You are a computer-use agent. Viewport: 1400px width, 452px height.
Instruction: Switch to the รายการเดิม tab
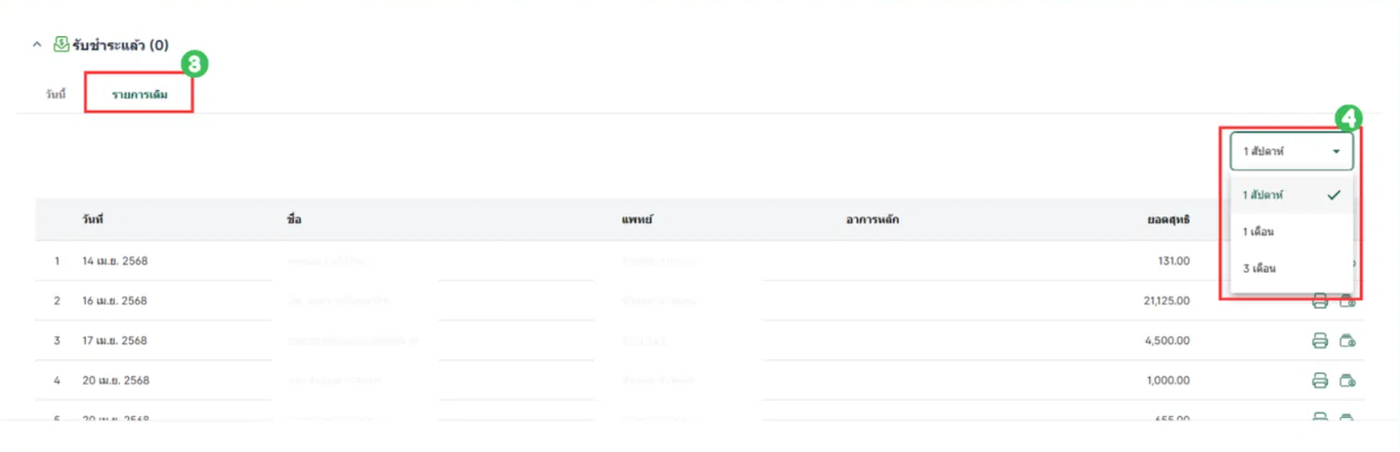139,96
